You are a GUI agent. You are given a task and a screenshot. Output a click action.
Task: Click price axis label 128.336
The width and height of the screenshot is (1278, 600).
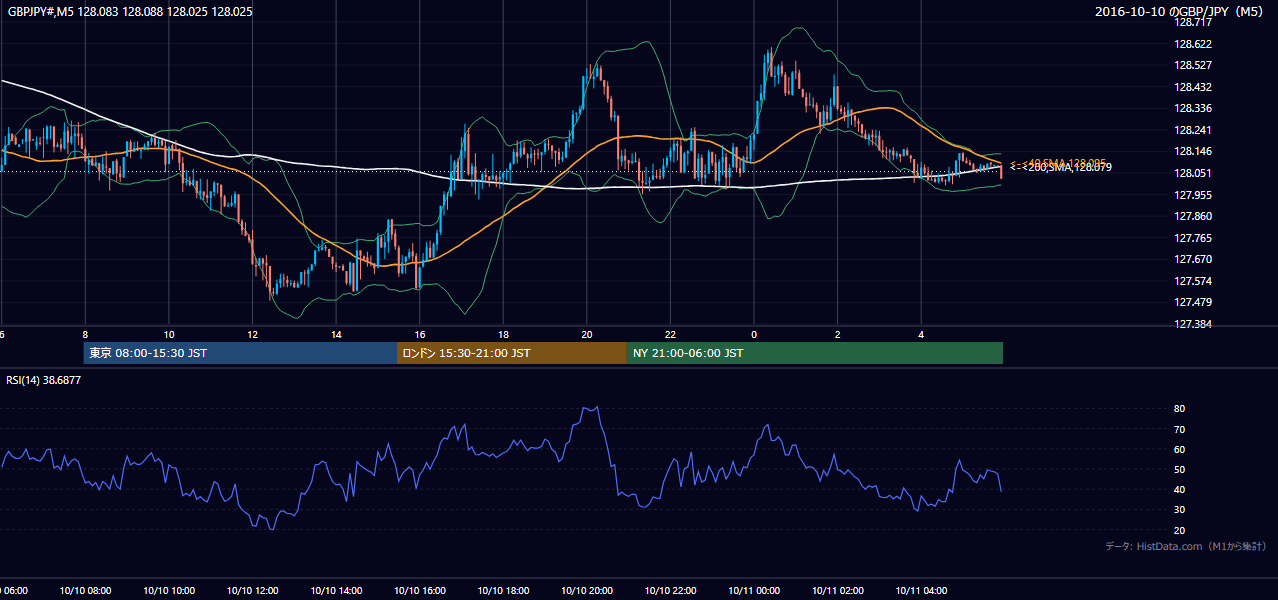point(1193,109)
